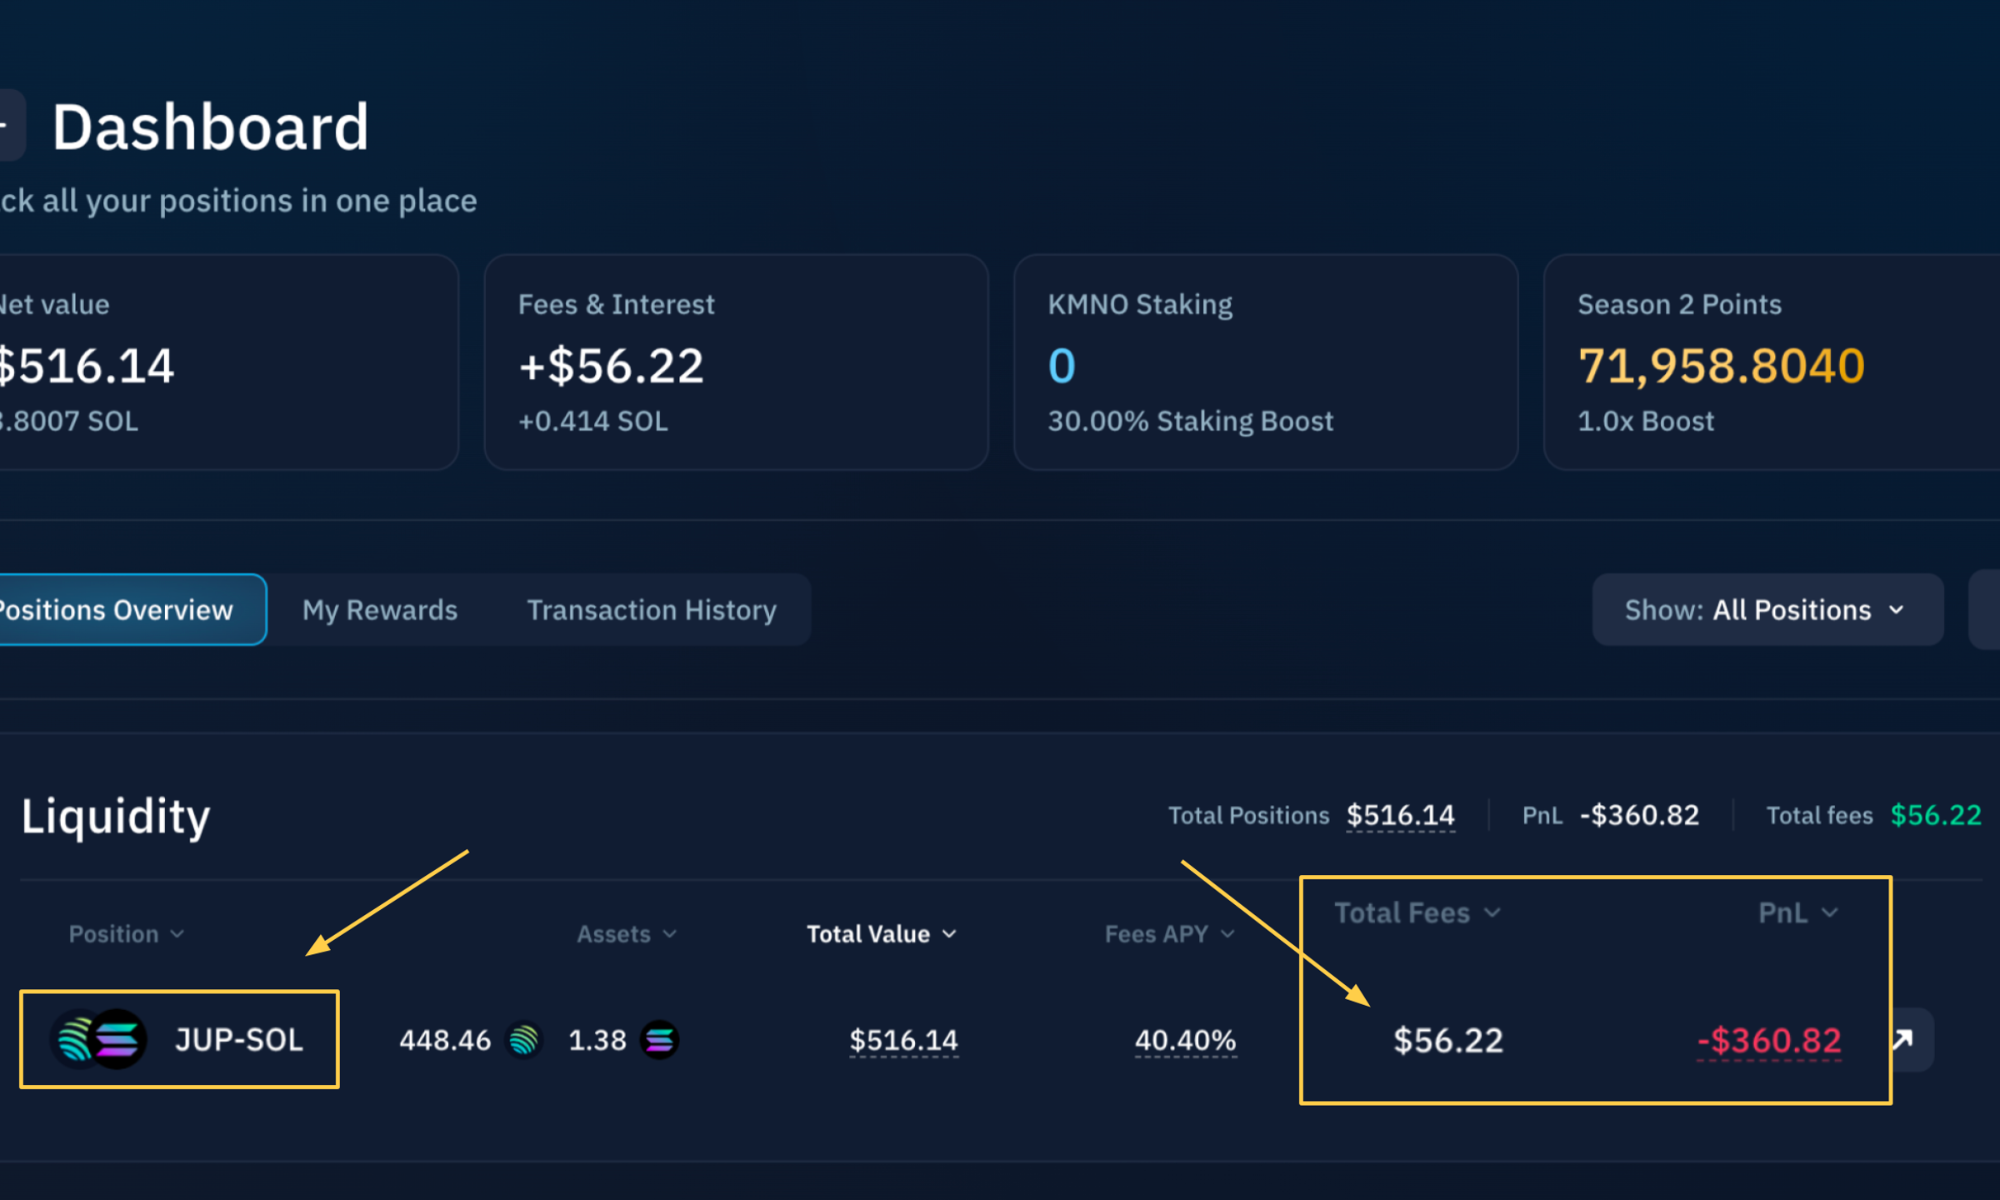Expand the Total Fees sort chevron
This screenshot has width=2000, height=1200.
tap(1494, 912)
